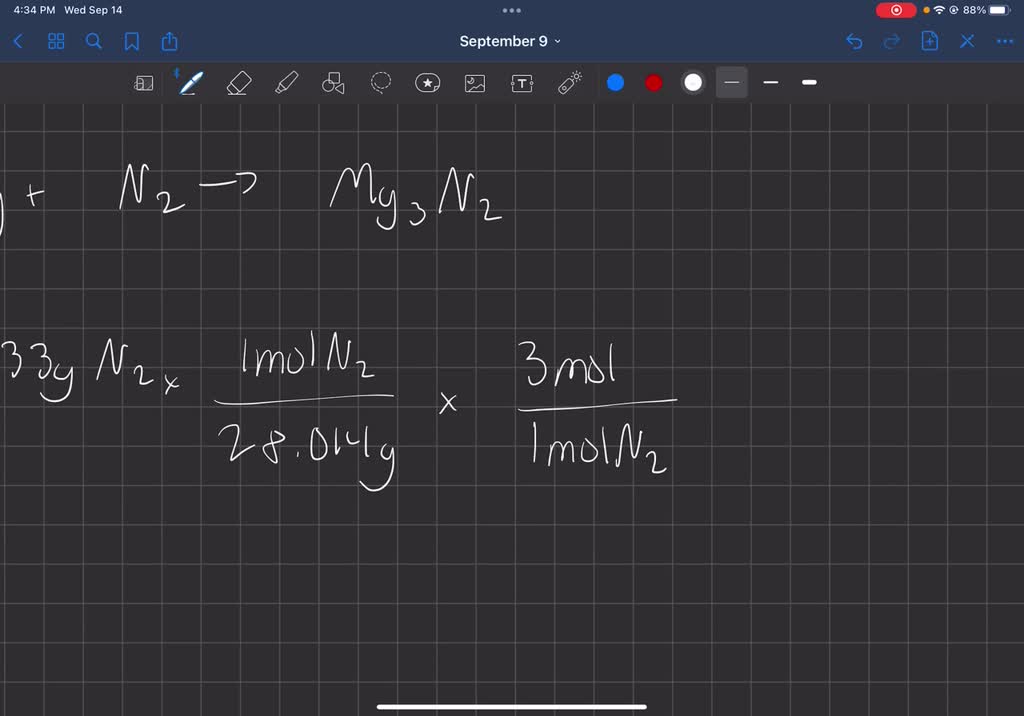The width and height of the screenshot is (1024, 716).
Task: Insert an image with the photo tool
Action: pyautogui.click(x=475, y=83)
